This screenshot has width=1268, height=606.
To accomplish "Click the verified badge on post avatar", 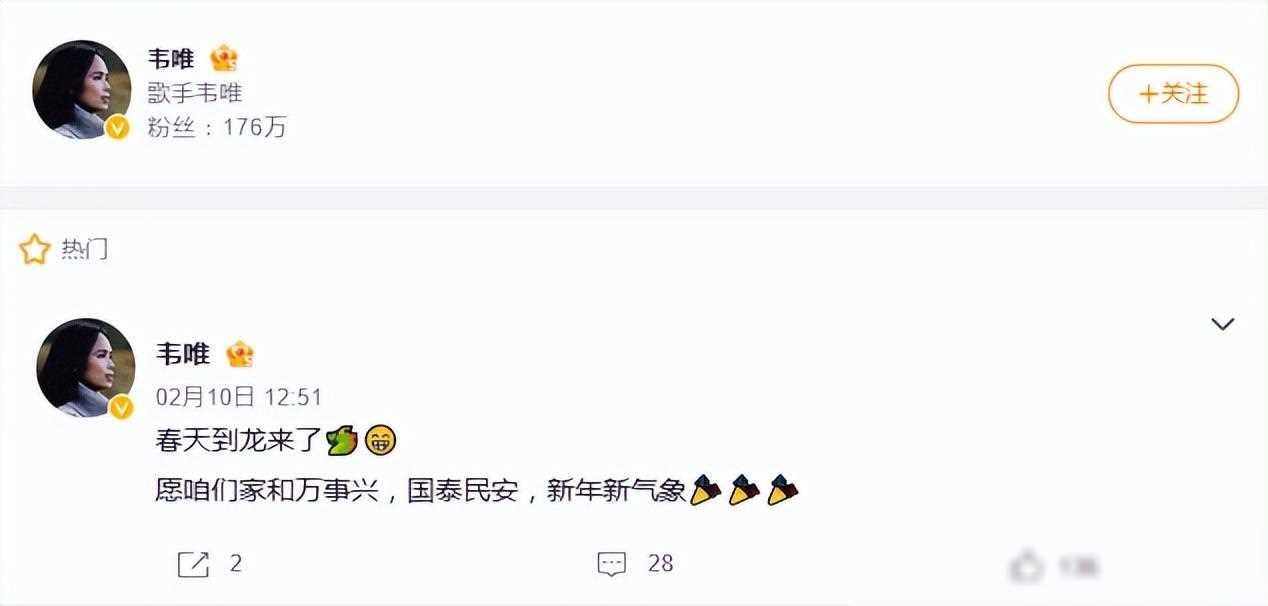I will click(122, 406).
